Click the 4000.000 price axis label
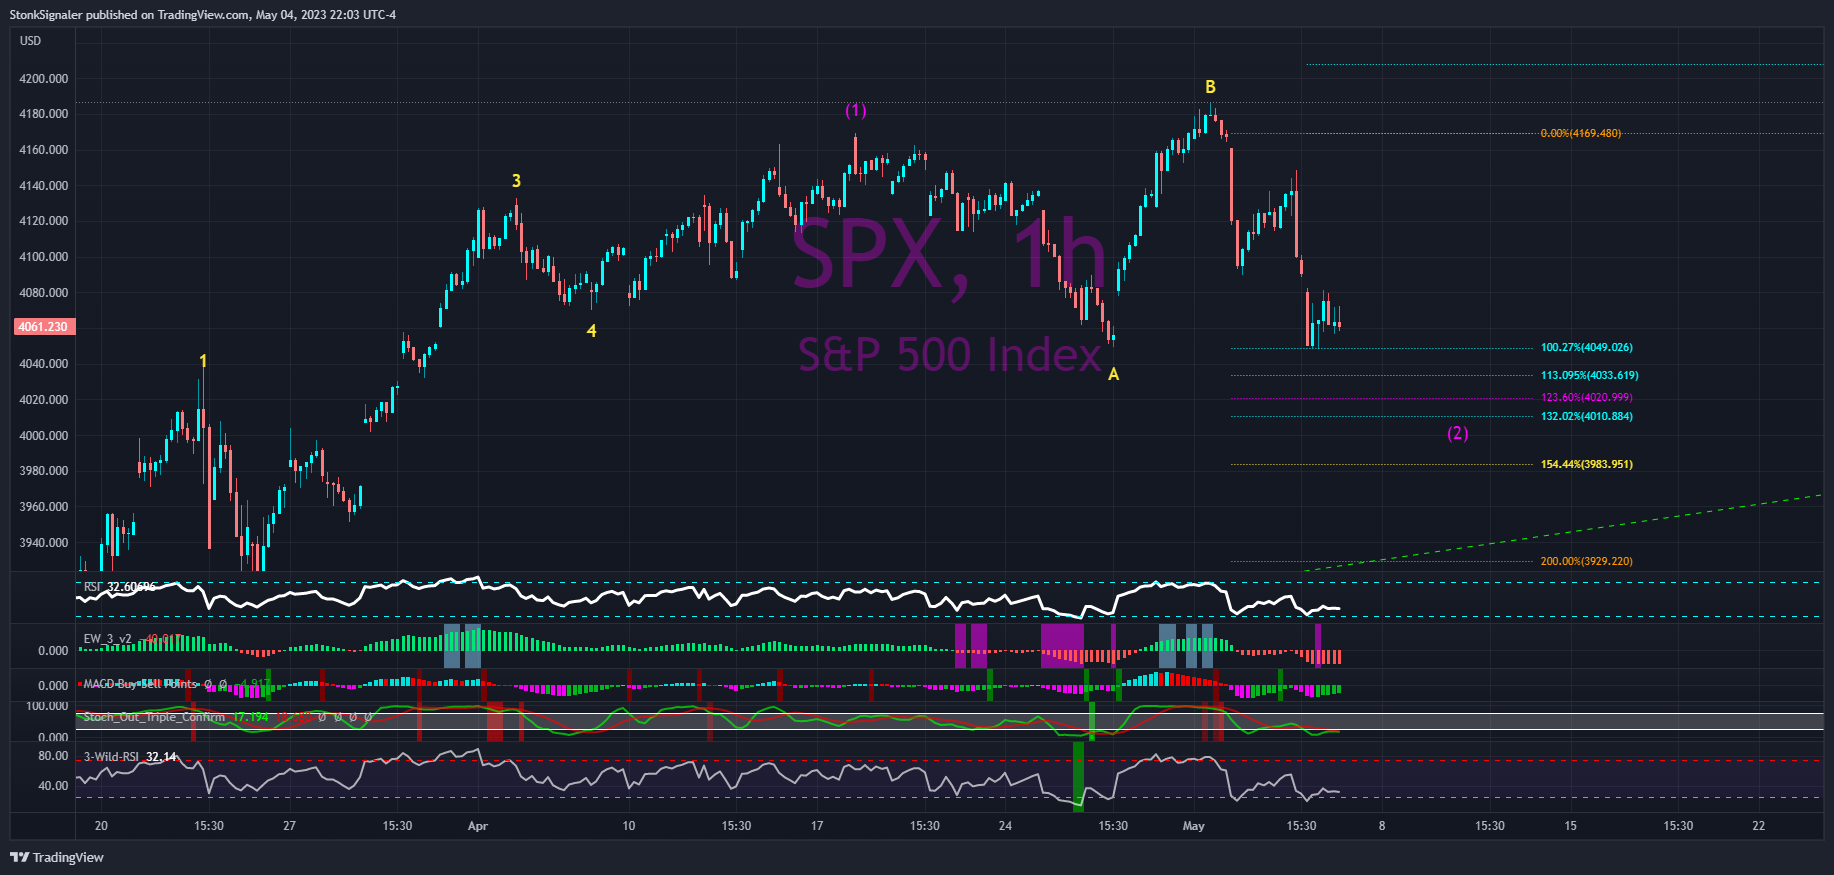The height and width of the screenshot is (875, 1834). [44, 436]
